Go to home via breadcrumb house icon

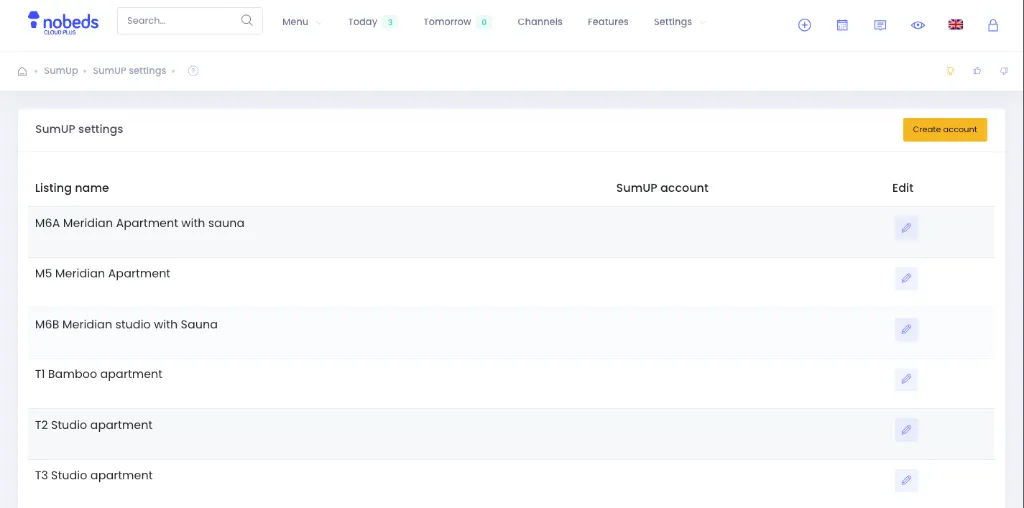pos(22,71)
